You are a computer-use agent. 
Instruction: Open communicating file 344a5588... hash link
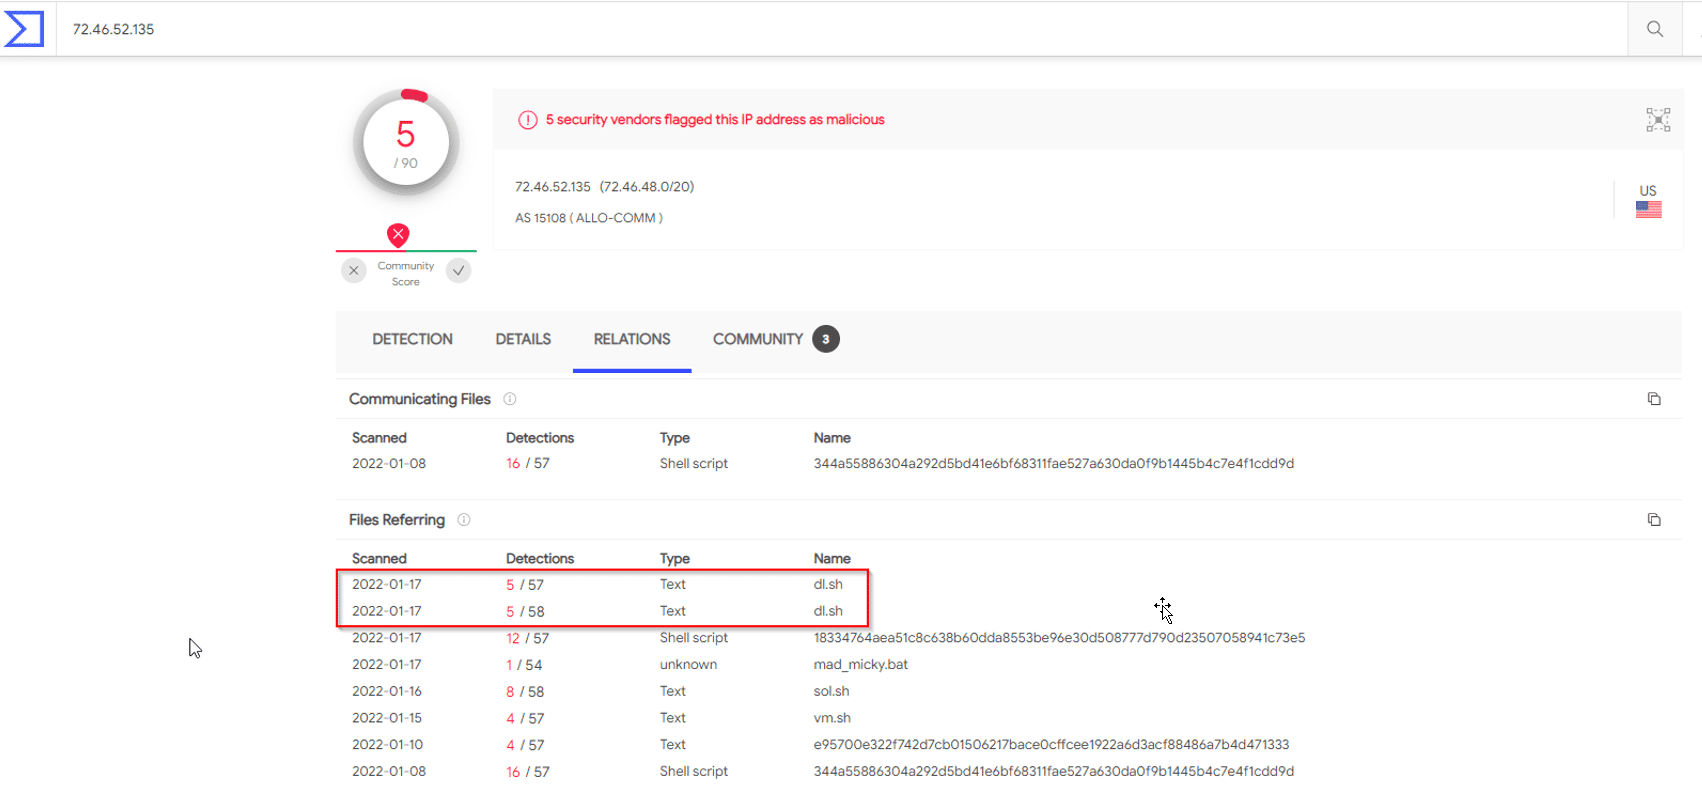(1054, 464)
